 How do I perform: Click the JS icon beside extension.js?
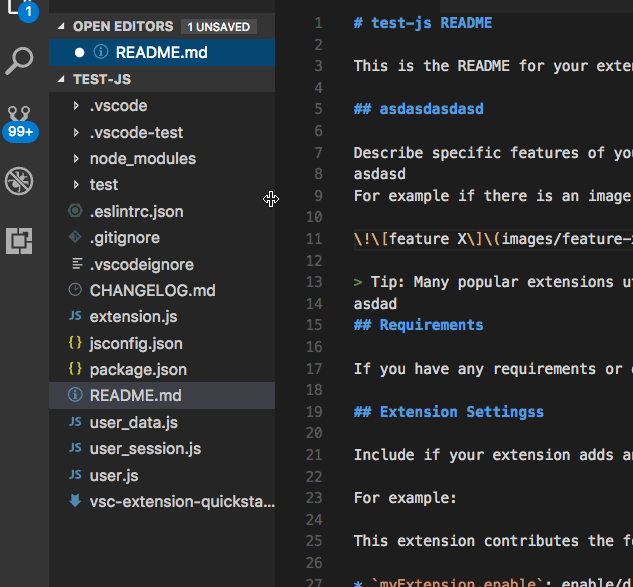pos(75,316)
